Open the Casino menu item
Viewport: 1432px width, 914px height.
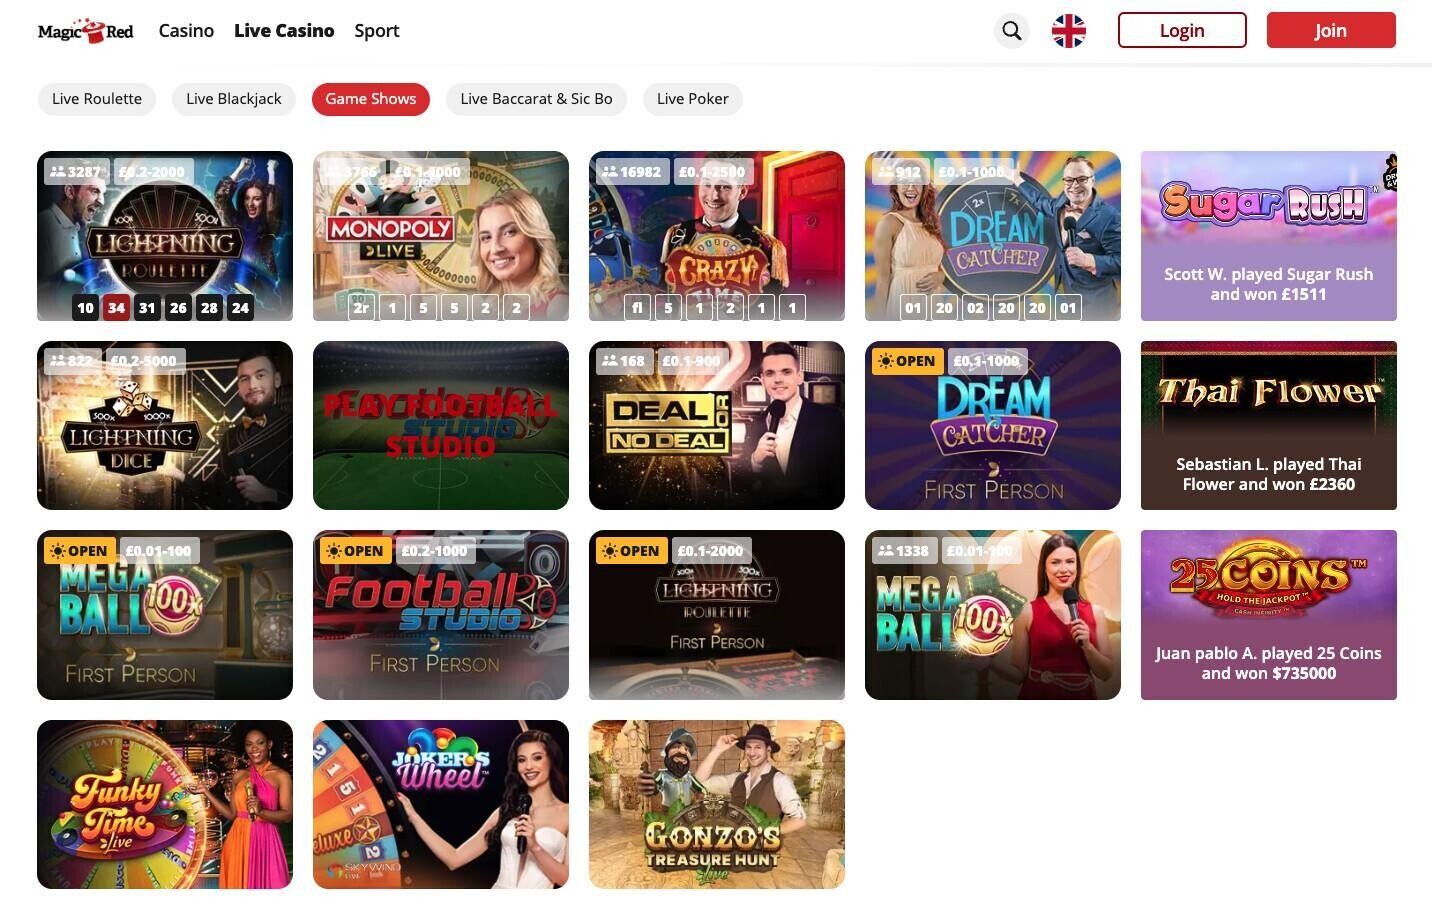click(186, 31)
